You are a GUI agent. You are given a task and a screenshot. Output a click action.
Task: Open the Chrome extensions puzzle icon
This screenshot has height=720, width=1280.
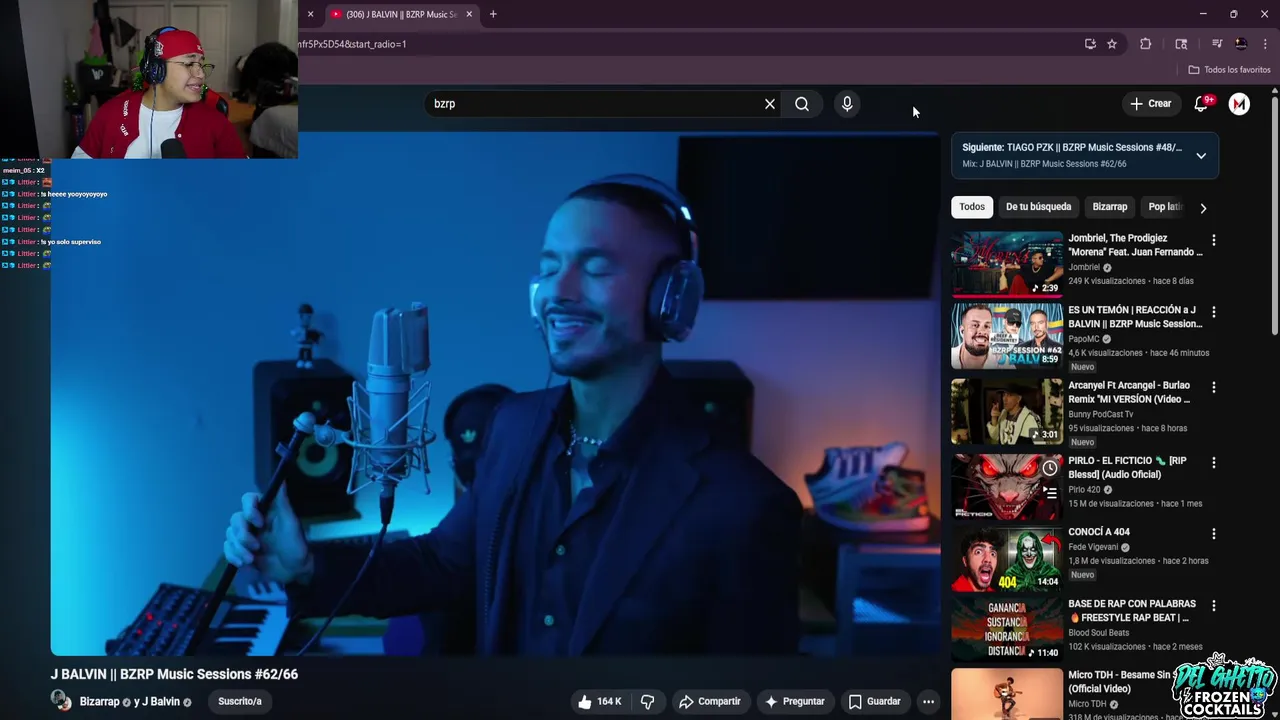[x=1146, y=44]
